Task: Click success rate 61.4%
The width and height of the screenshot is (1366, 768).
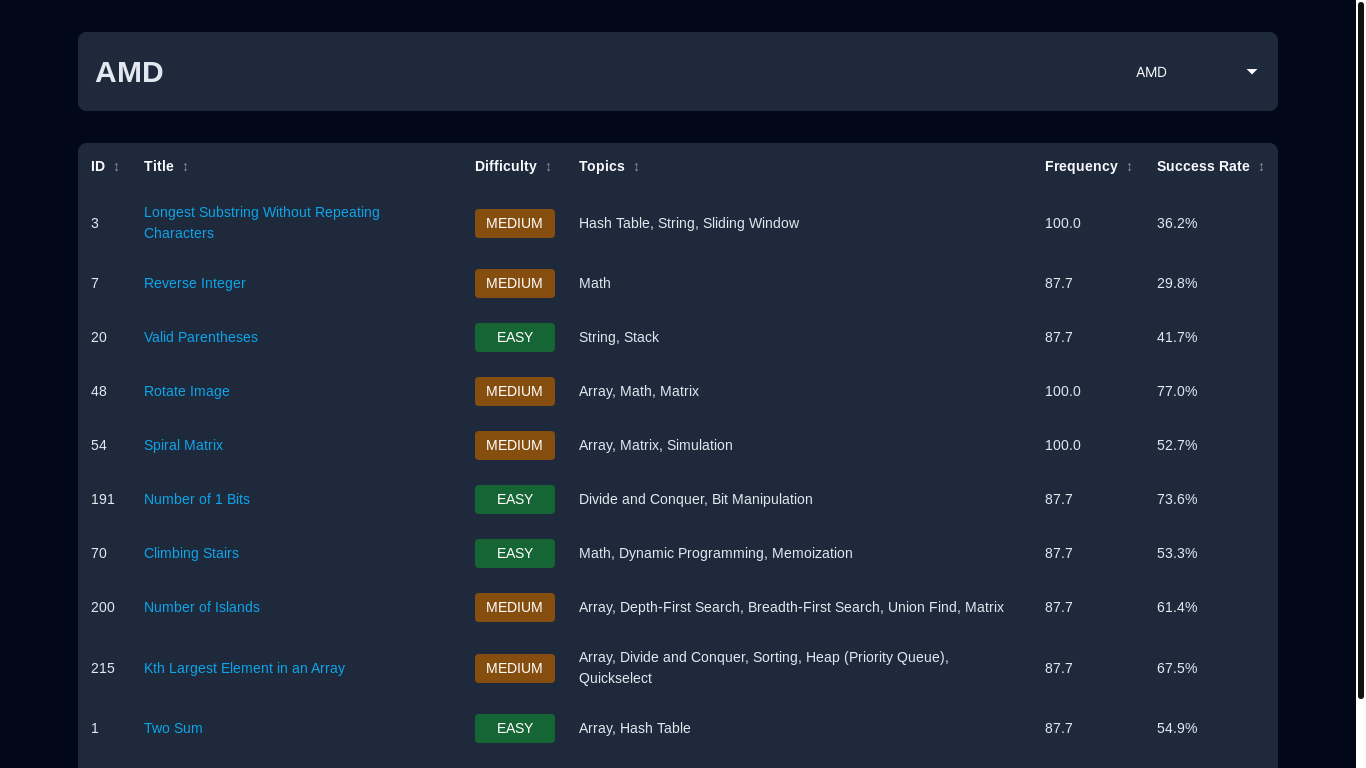Action: (1177, 607)
